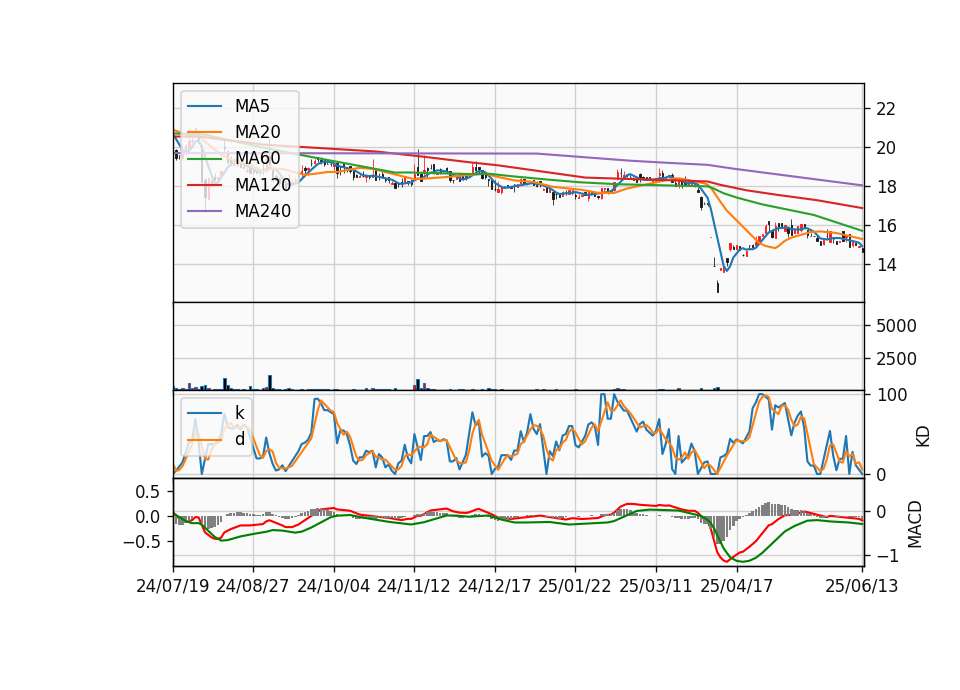Viewport: 960px width, 690px height.
Task: Click the MA5 legend label
Action: click(252, 106)
